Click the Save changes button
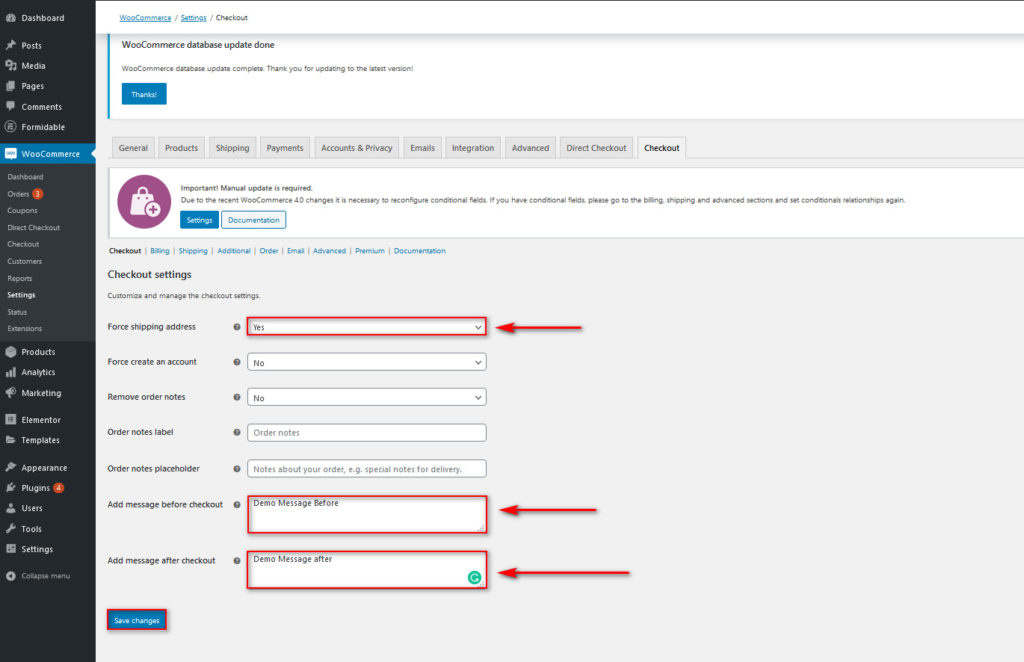Image resolution: width=1024 pixels, height=662 pixels. point(136,620)
